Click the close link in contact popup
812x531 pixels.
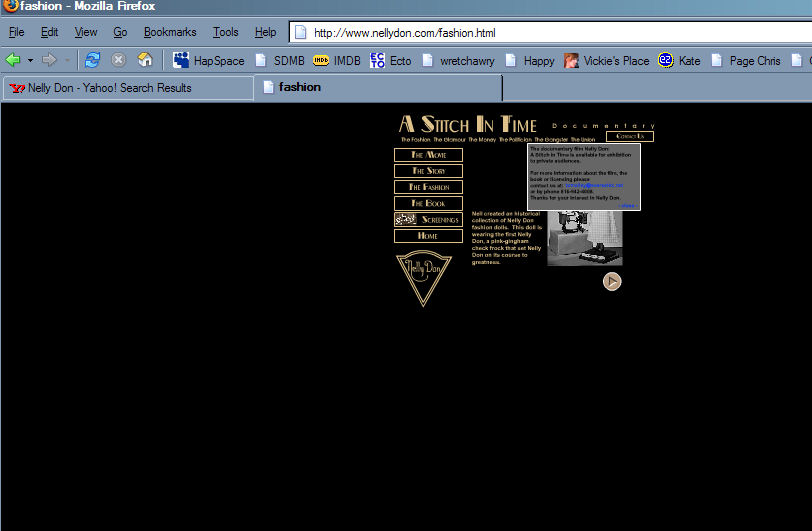pyautogui.click(x=627, y=206)
